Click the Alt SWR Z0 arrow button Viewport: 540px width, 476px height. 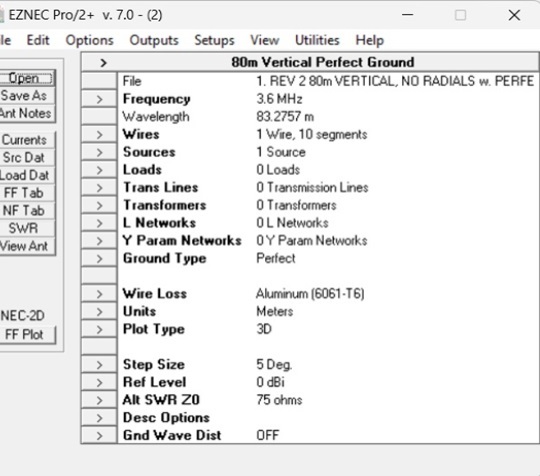99,400
